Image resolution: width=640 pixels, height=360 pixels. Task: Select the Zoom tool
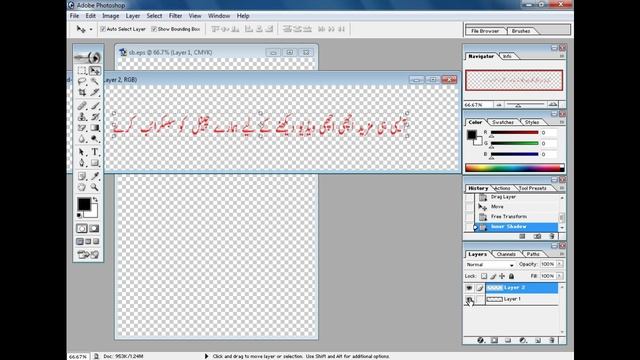[95, 187]
